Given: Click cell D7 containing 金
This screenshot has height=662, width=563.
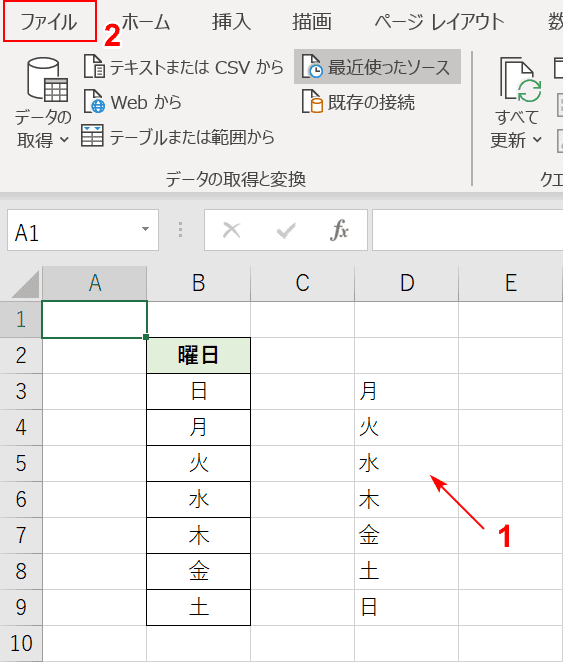Looking at the screenshot, I should (x=406, y=535).
